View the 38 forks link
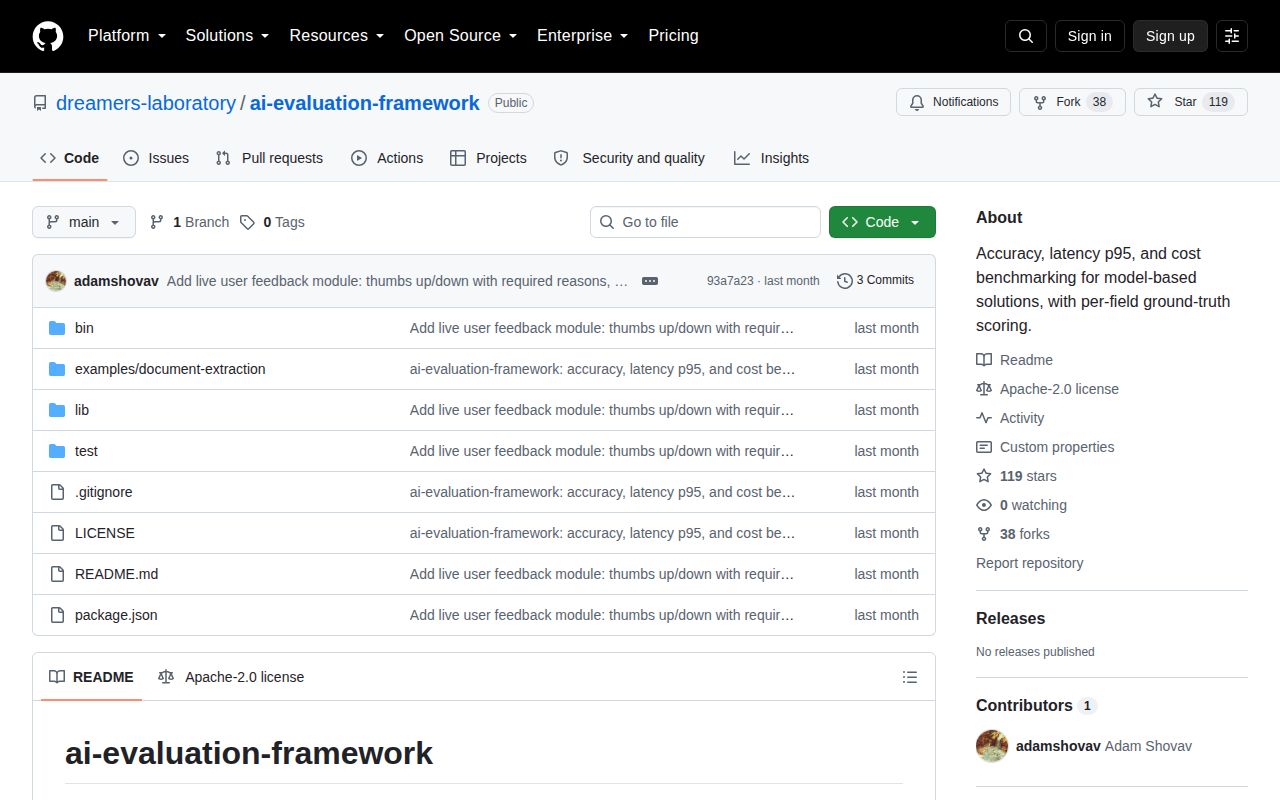Screen dimensions: 1280x800 point(1013,534)
